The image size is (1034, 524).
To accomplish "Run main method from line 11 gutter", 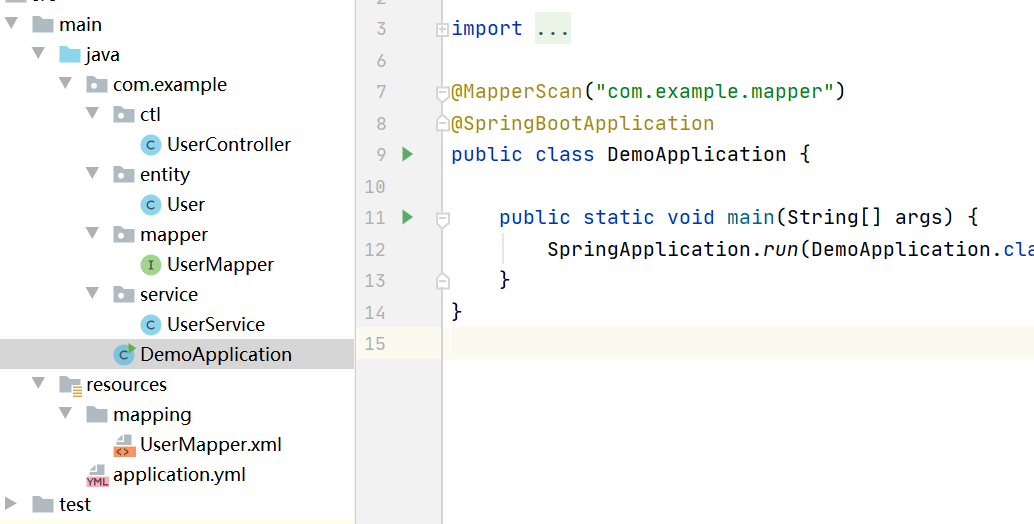I will click(x=408, y=217).
